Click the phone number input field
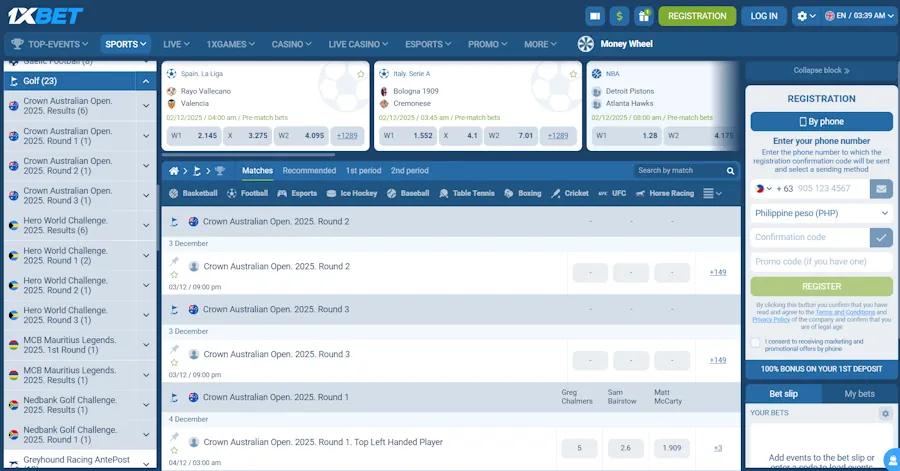Viewport: 900px width, 471px height. tap(831, 189)
